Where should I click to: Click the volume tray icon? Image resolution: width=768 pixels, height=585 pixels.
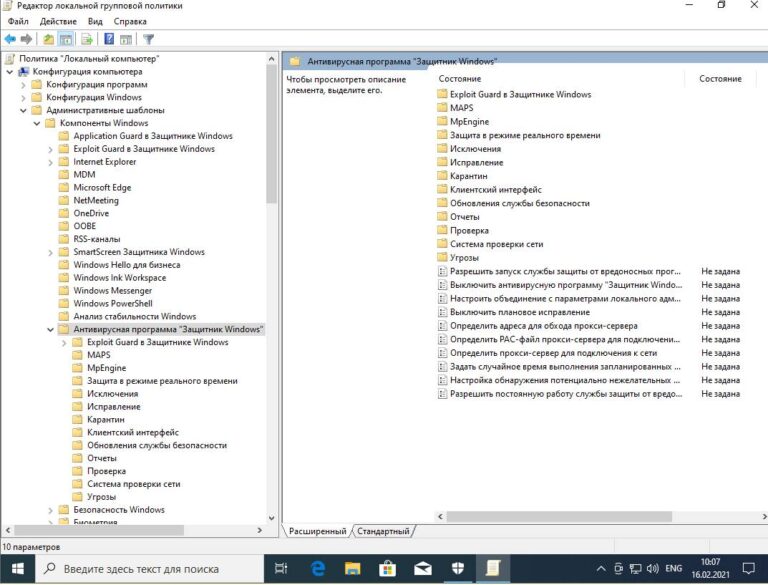click(652, 568)
